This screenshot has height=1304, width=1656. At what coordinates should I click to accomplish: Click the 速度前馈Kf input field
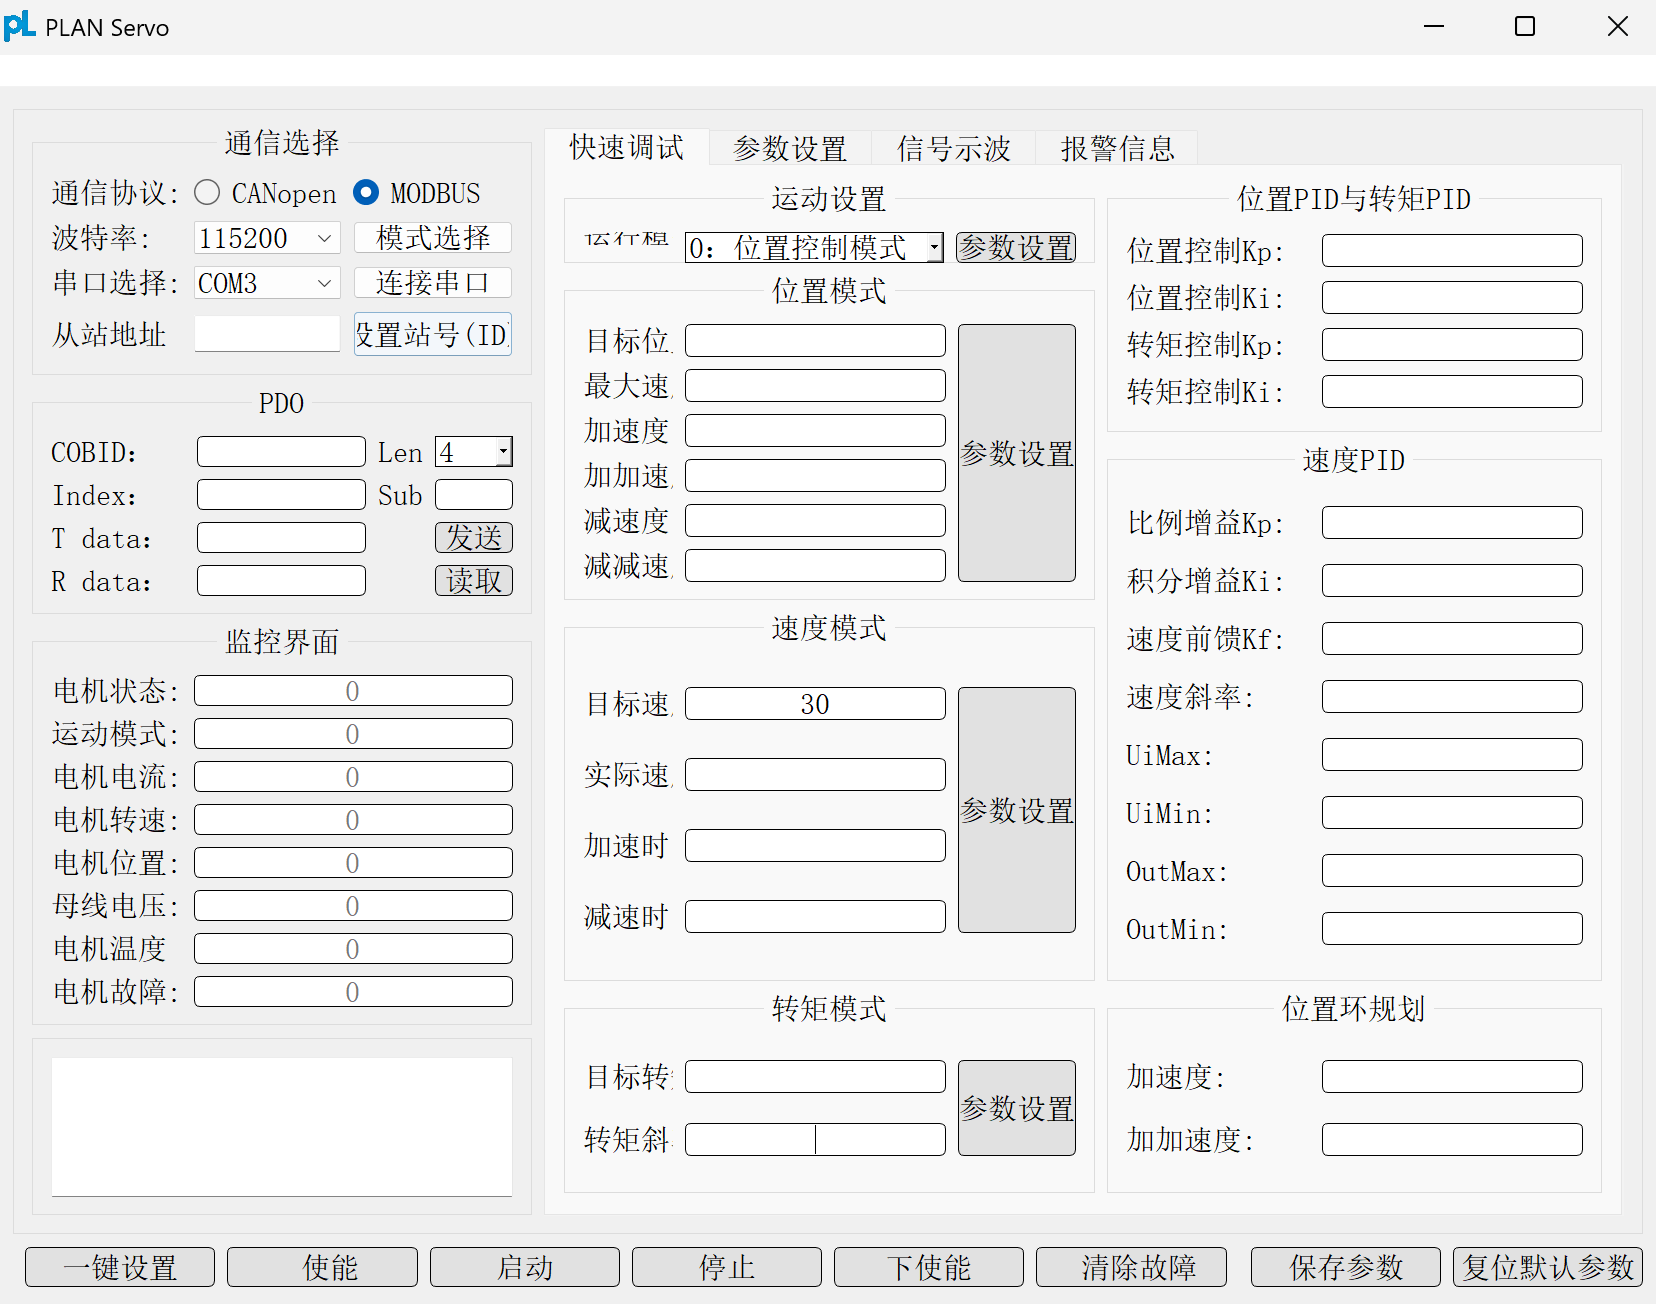(x=1452, y=639)
